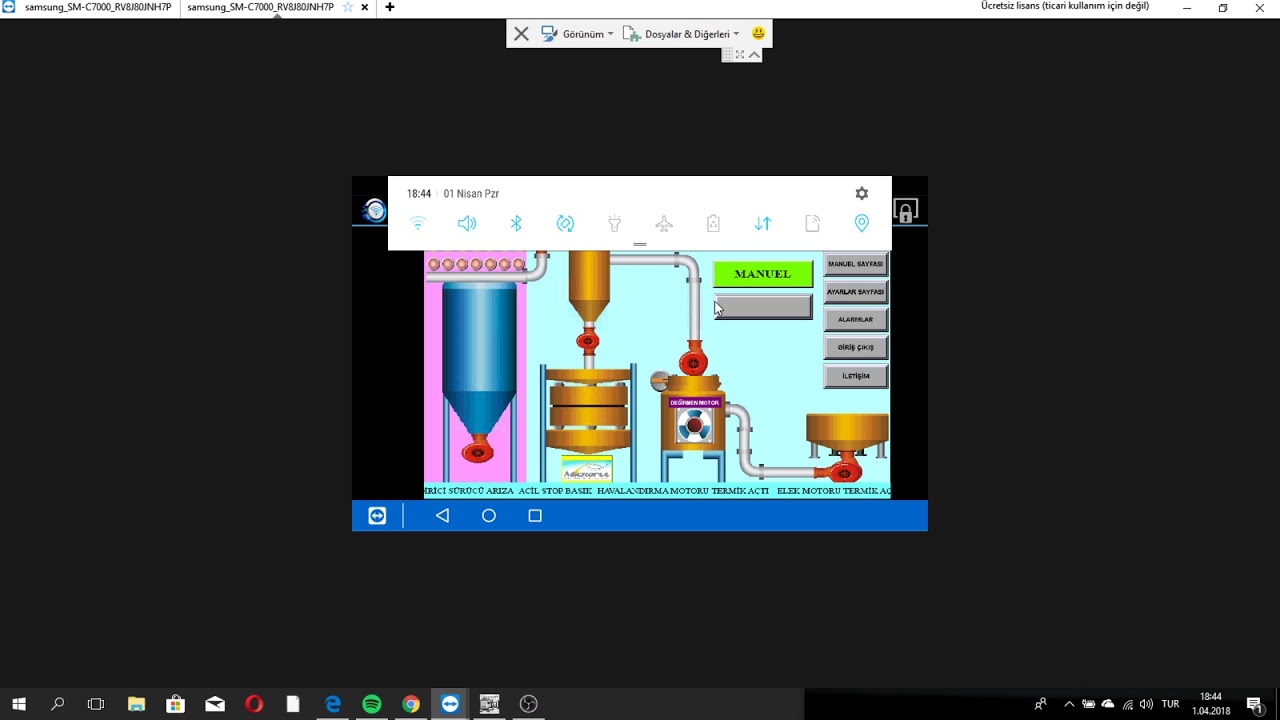The image size is (1280, 720).
Task: Click the TUR keyboard language indicator
Action: click(1170, 704)
